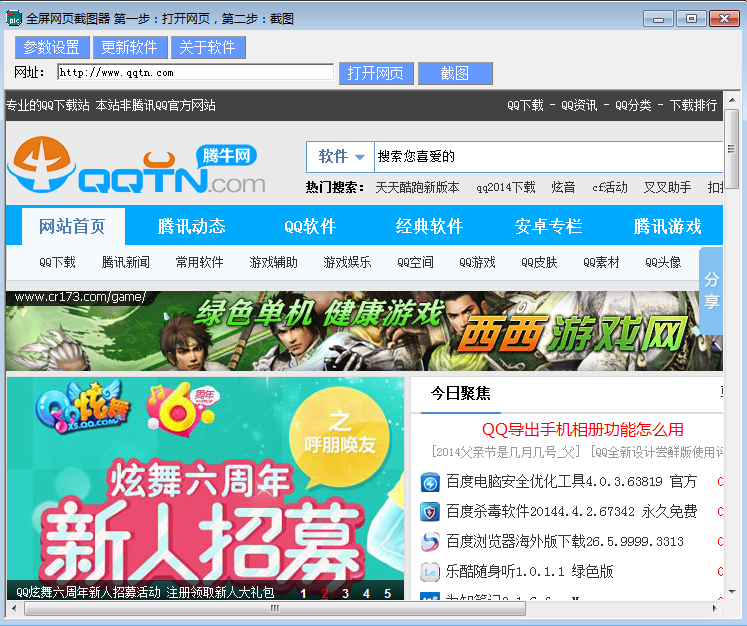
Task: Open the 关于软件 about button
Action: 208,47
